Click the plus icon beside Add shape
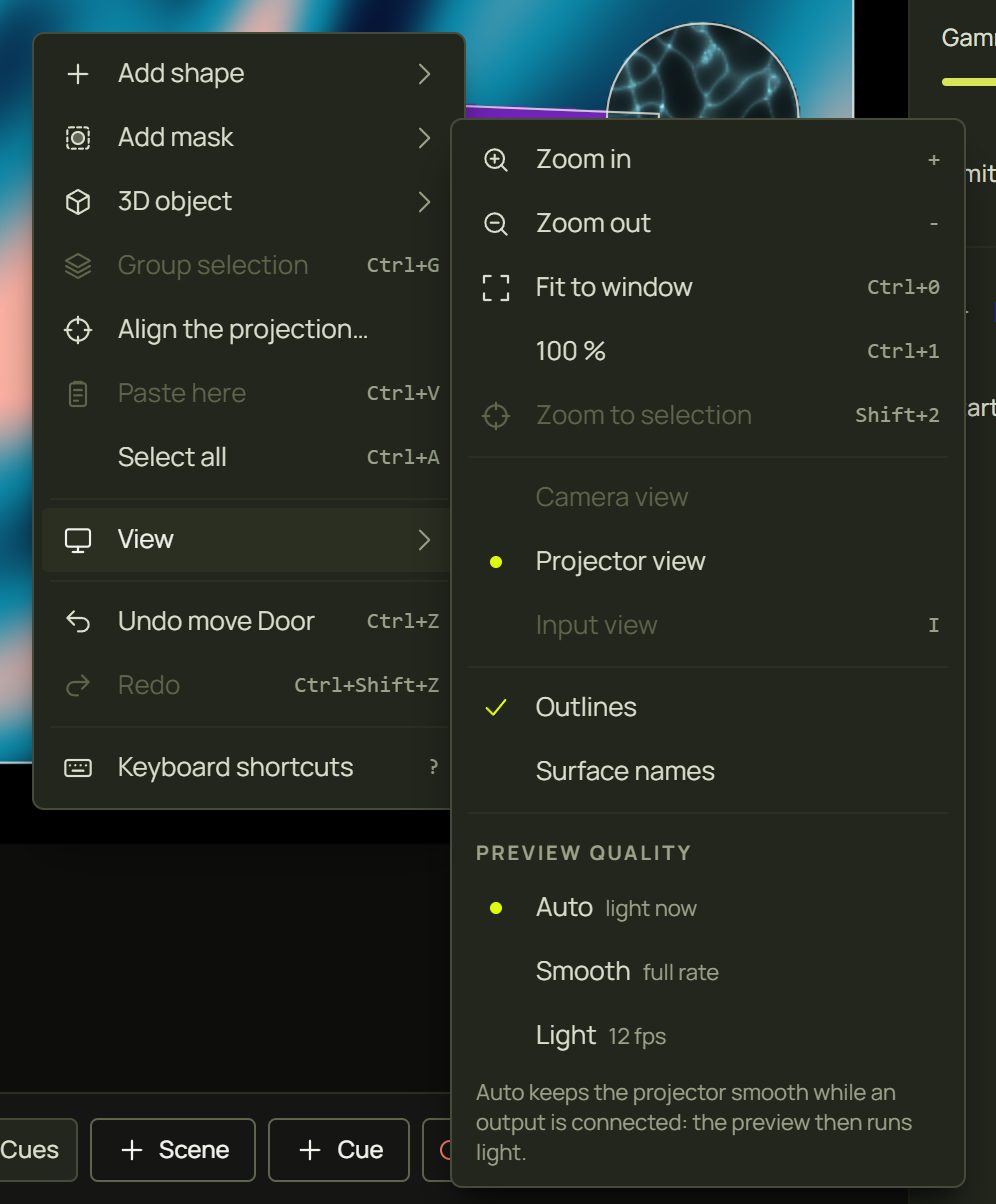The height and width of the screenshot is (1204, 996). pyautogui.click(x=78, y=74)
